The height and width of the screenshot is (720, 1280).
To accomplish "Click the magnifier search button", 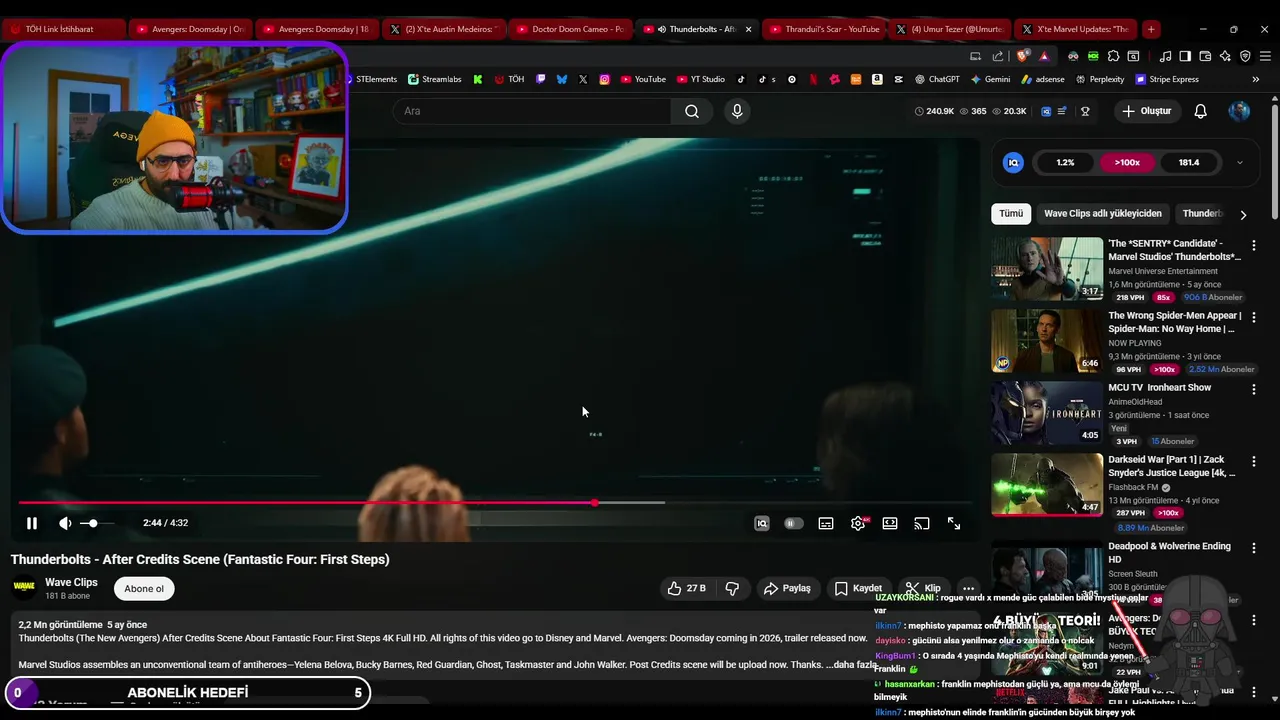I will 692,111.
